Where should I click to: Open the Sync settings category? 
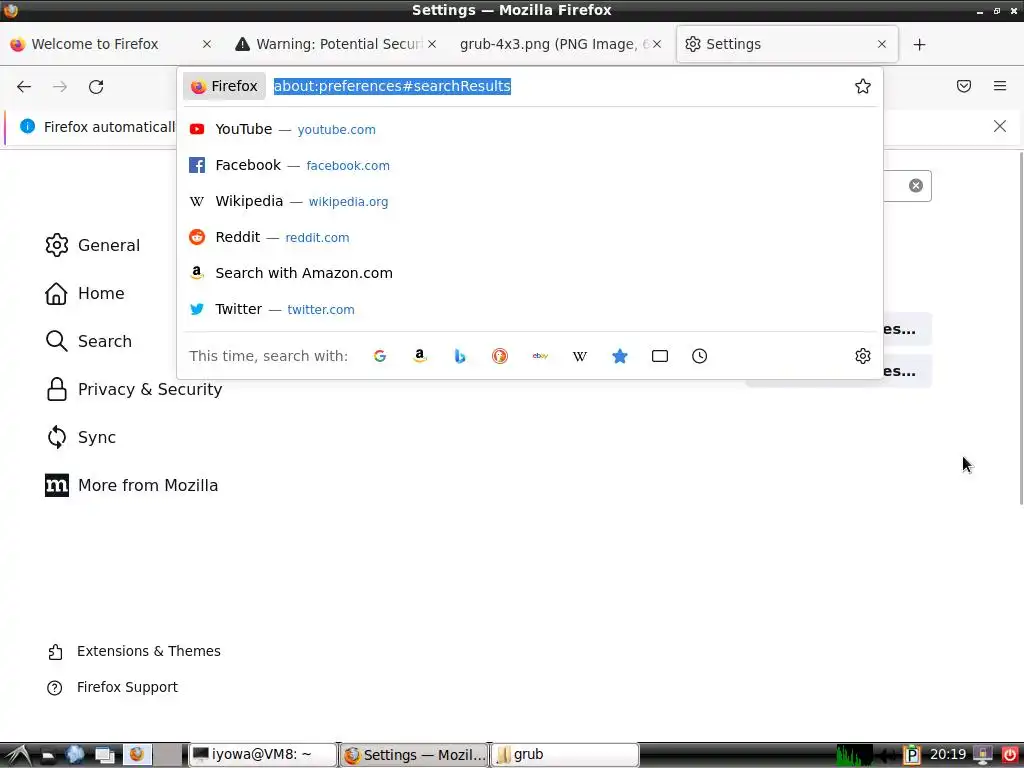(81, 437)
